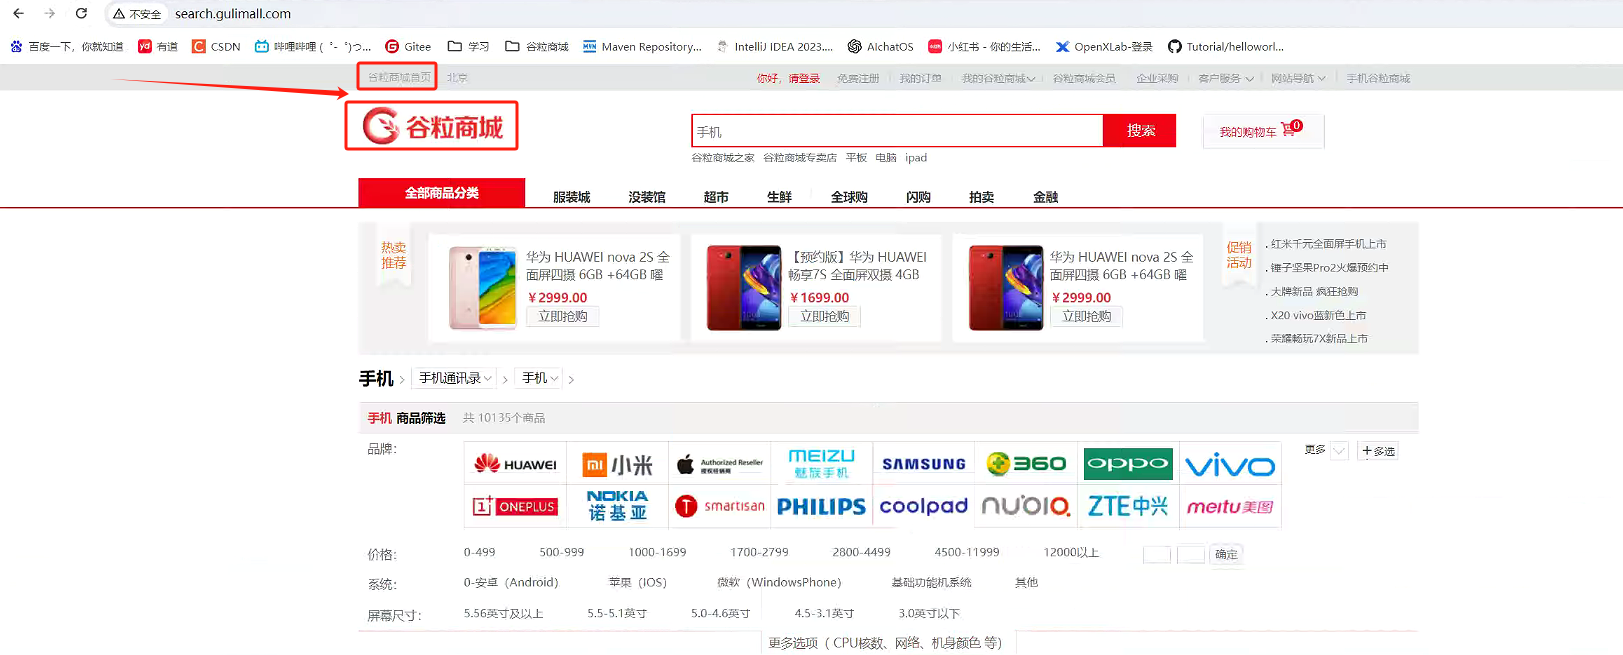Screen dimensions: 1623x655
Task: Filter by 360 brand logo
Action: [x=1026, y=464]
